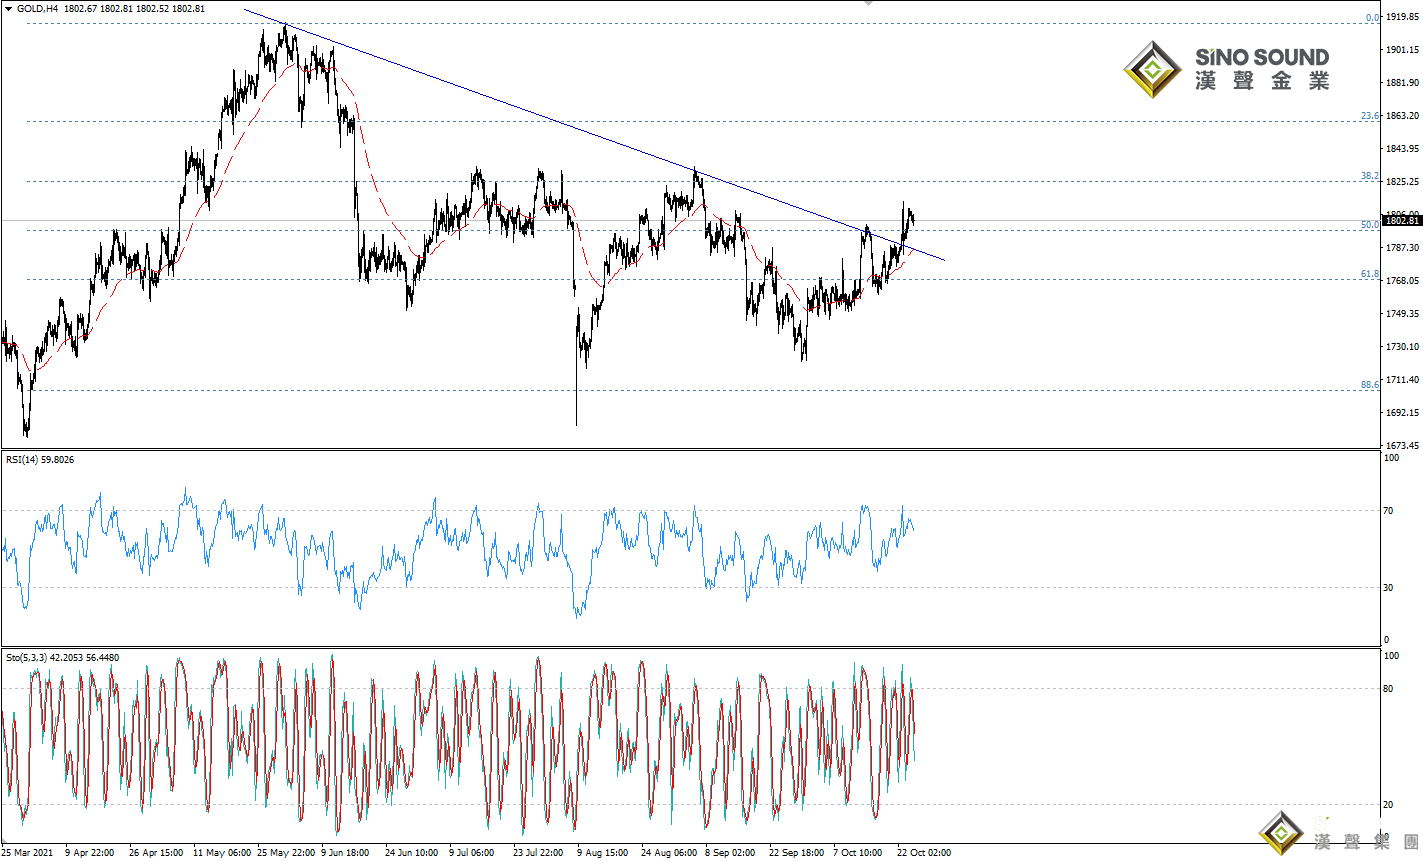Click the 22 Oct 02:00 date label
The image size is (1423, 861).
(x=924, y=853)
